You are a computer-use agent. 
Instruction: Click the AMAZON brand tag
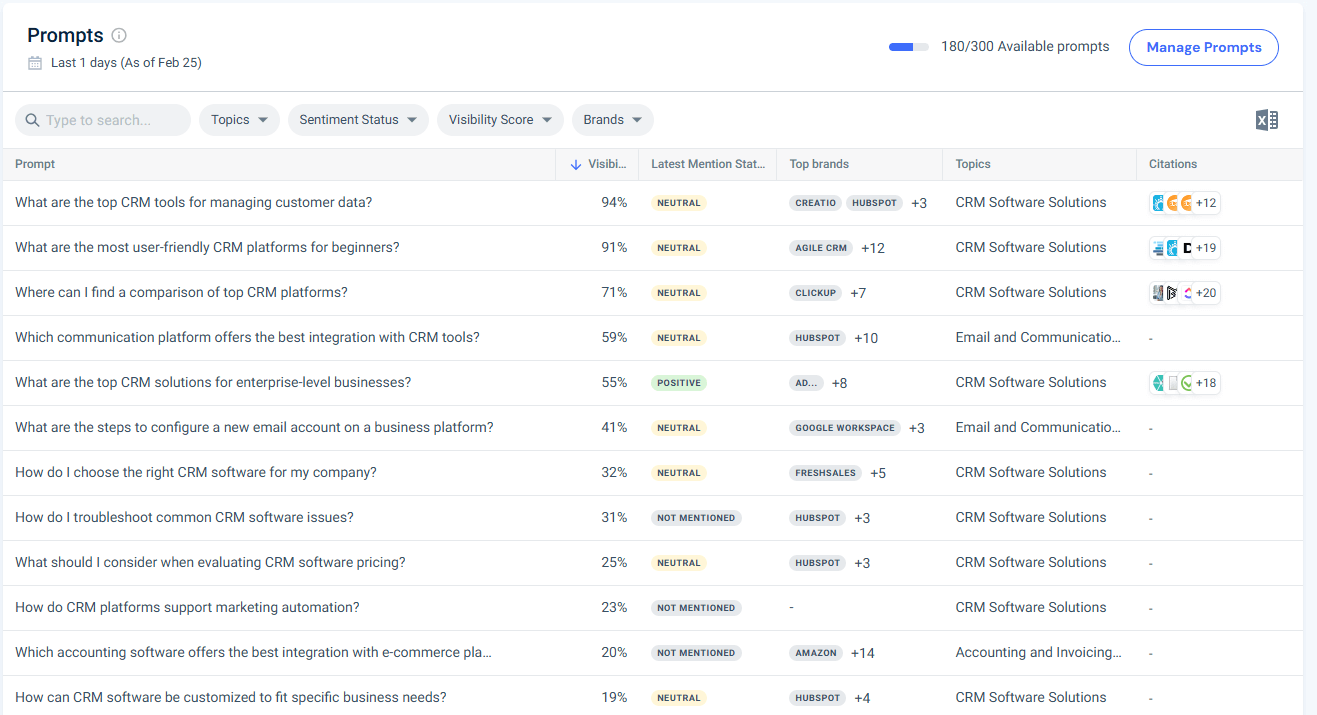pos(816,653)
